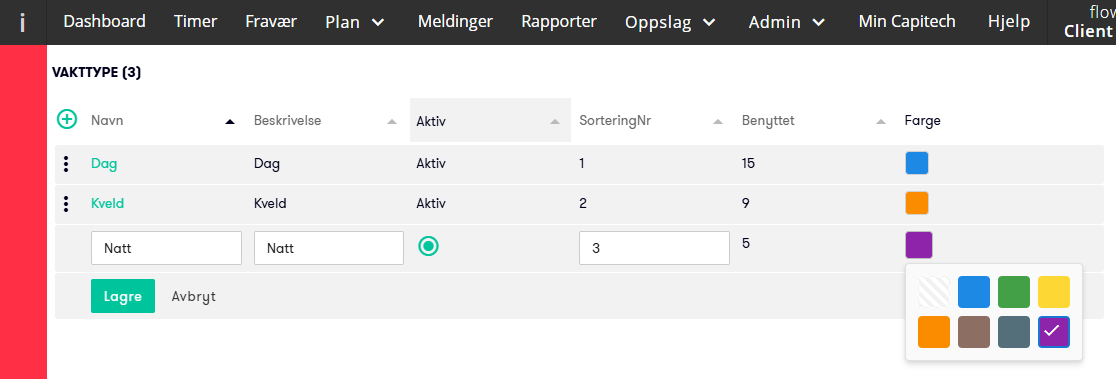Expand the Admin dropdown menu
1116x379 pixels.
pos(787,22)
